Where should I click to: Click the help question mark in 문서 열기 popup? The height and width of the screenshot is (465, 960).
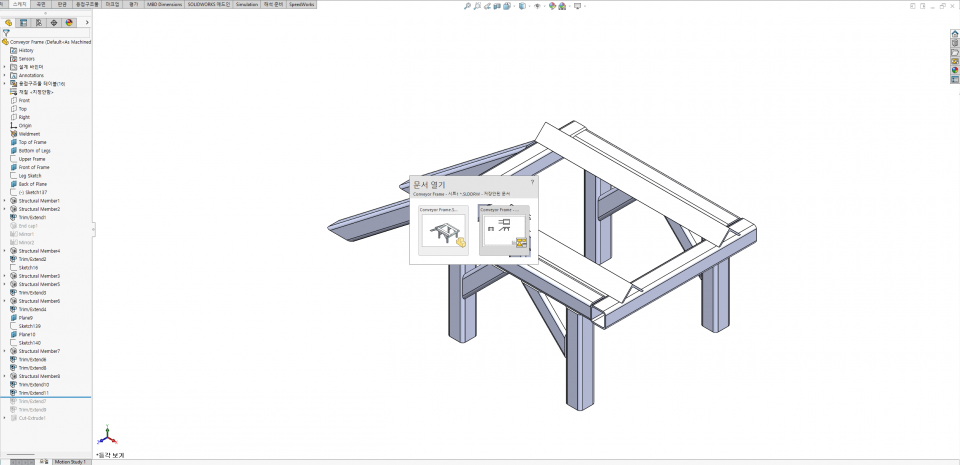pos(531,182)
